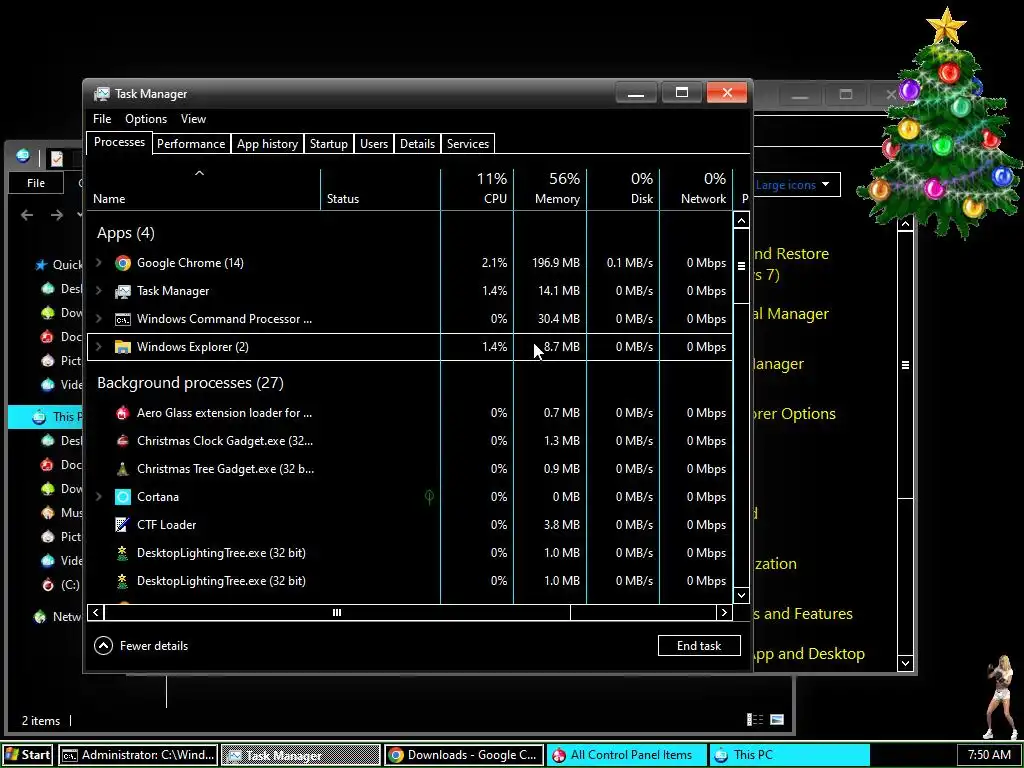The width and height of the screenshot is (1024, 768).
Task: Switch to the Startup tab
Action: click(328, 144)
